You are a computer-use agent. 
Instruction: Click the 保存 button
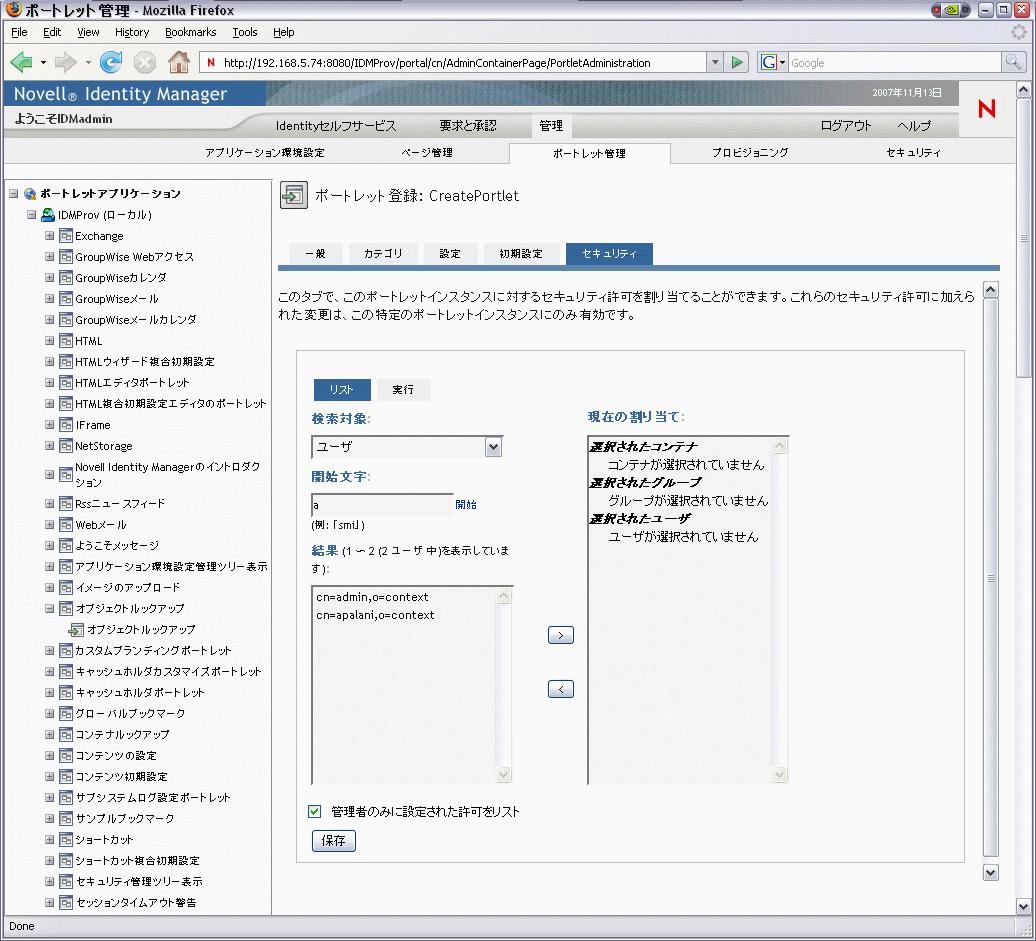click(334, 841)
